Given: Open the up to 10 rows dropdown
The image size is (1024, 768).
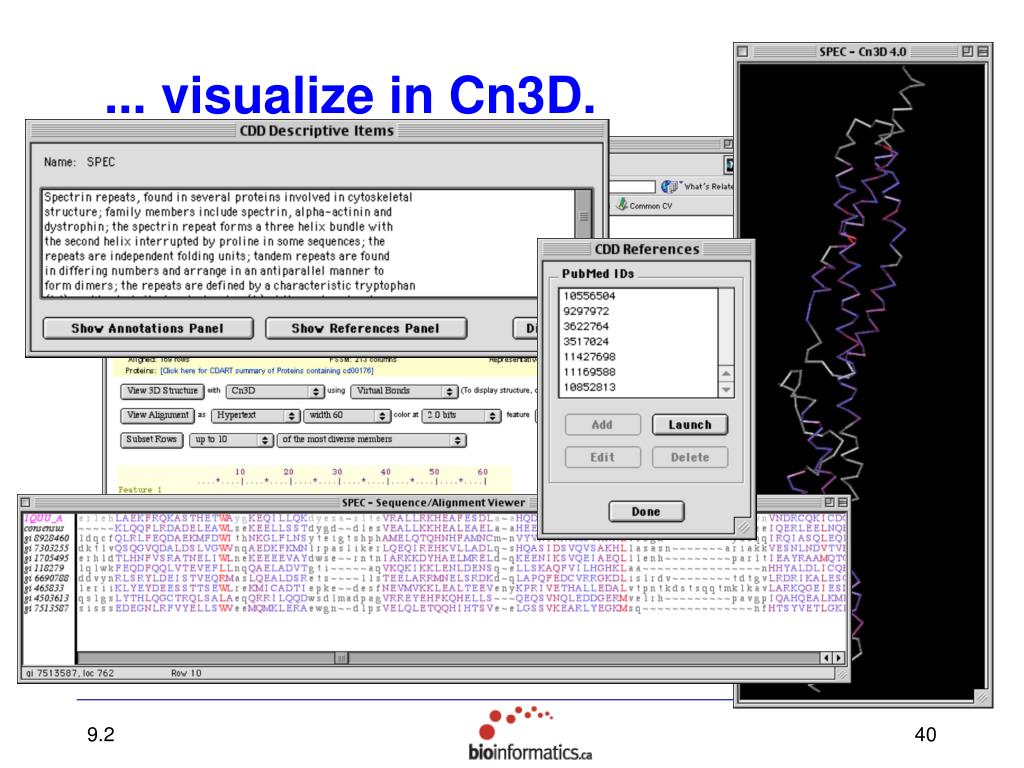Looking at the screenshot, I should pyautogui.click(x=231, y=440).
